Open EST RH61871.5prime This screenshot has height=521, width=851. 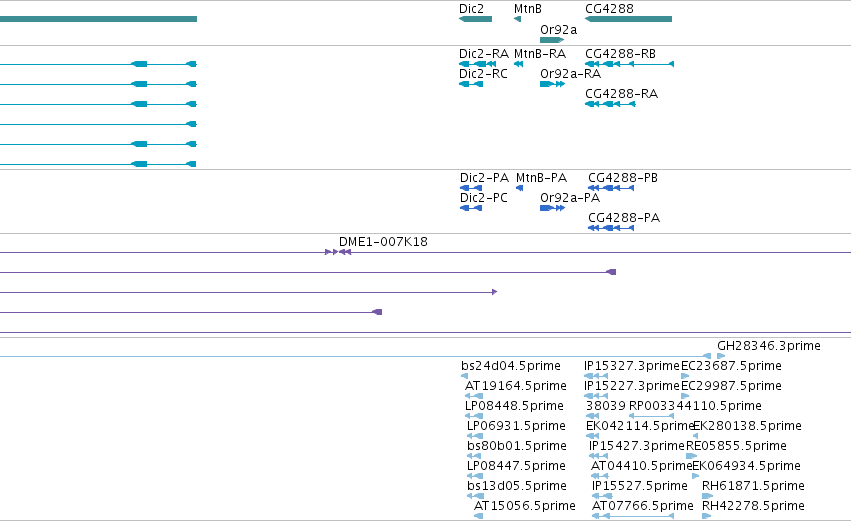click(x=753, y=486)
